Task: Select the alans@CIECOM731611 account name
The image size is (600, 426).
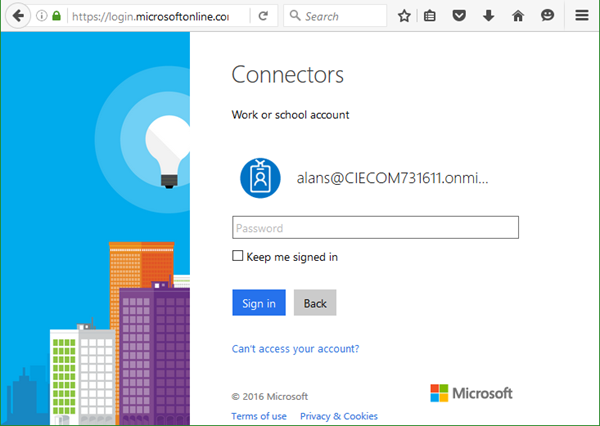Action: pyautogui.click(x=392, y=178)
